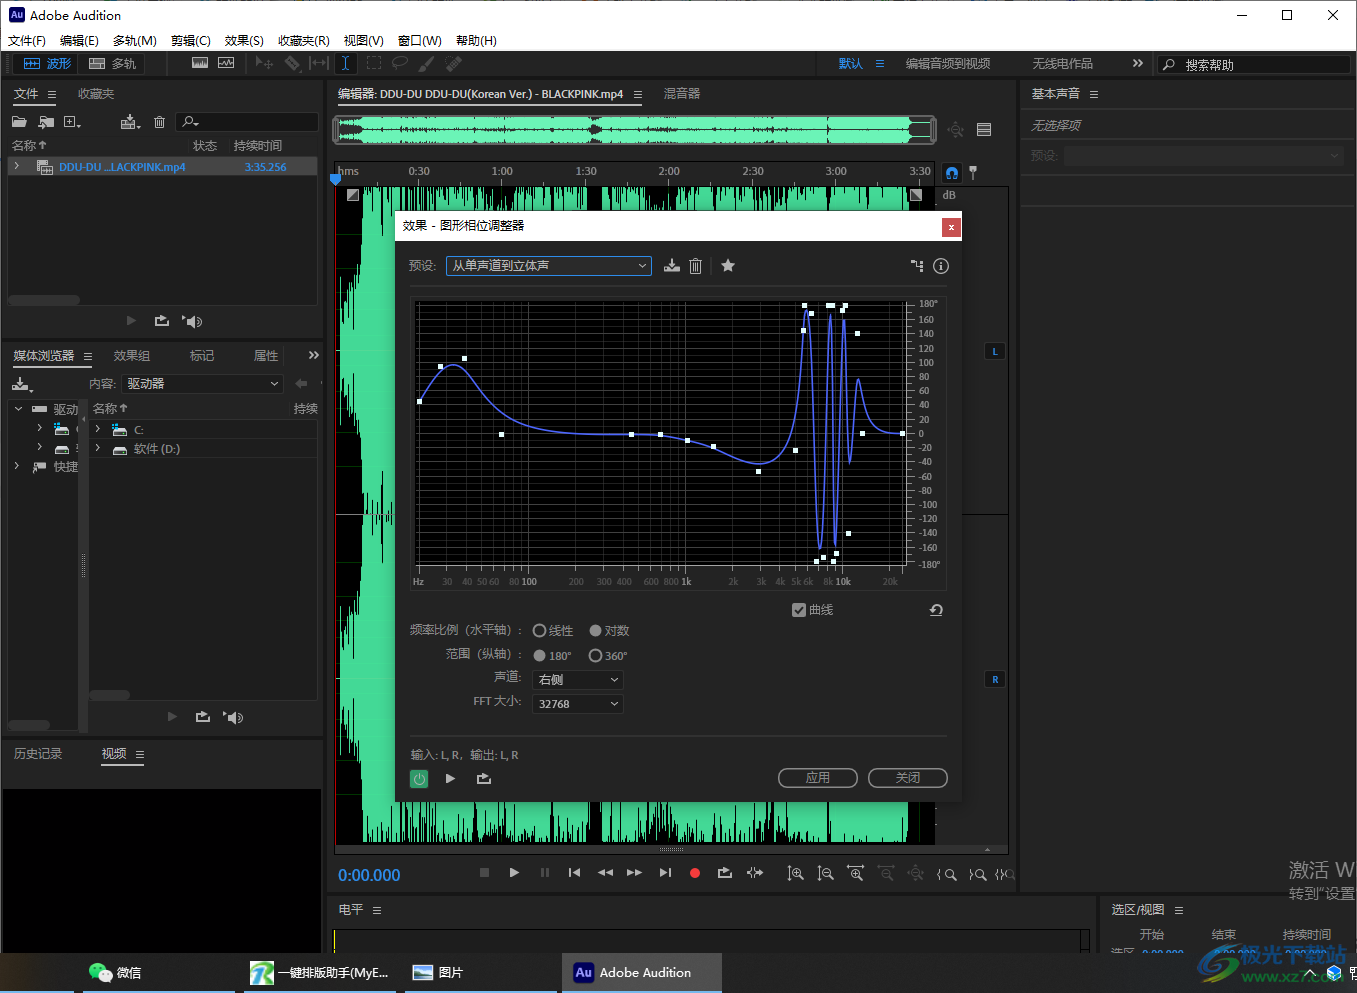Click the 搜索帮助 search help field

[1254, 64]
